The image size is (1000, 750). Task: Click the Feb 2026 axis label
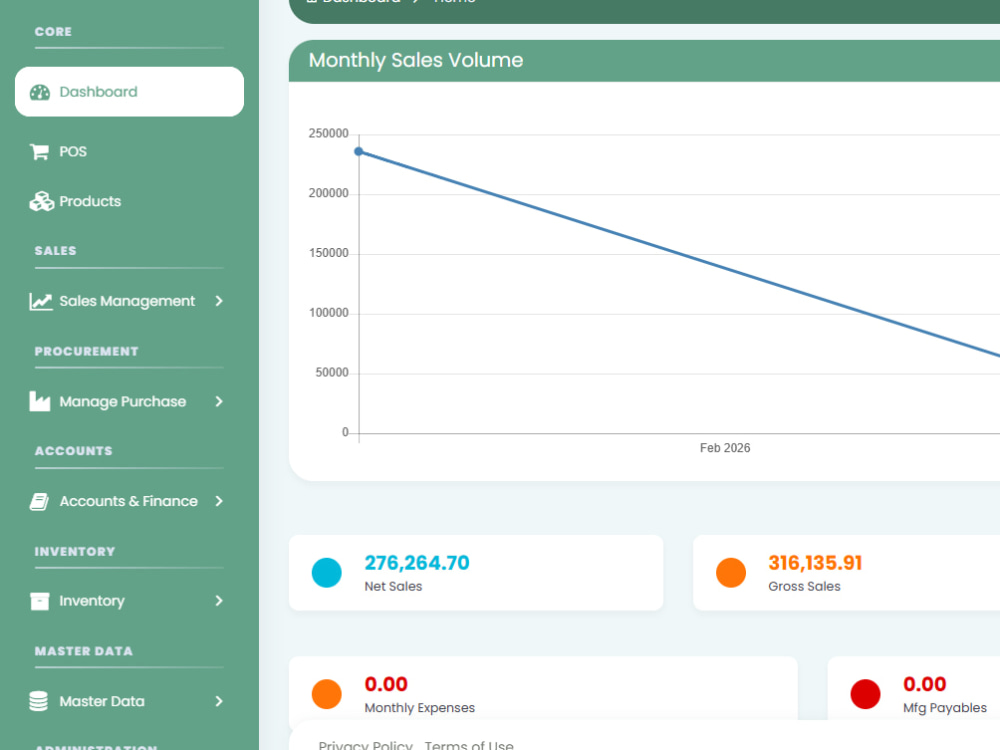tap(724, 448)
